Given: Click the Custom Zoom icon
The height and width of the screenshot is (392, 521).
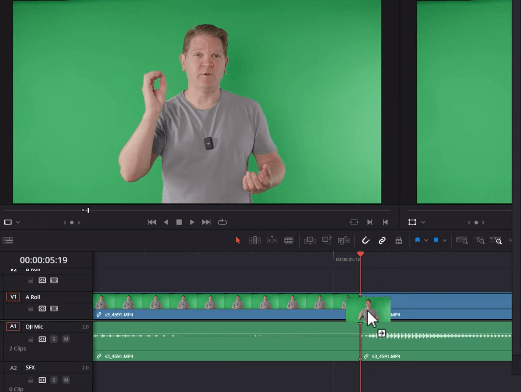Looking at the screenshot, I should pos(496,240).
